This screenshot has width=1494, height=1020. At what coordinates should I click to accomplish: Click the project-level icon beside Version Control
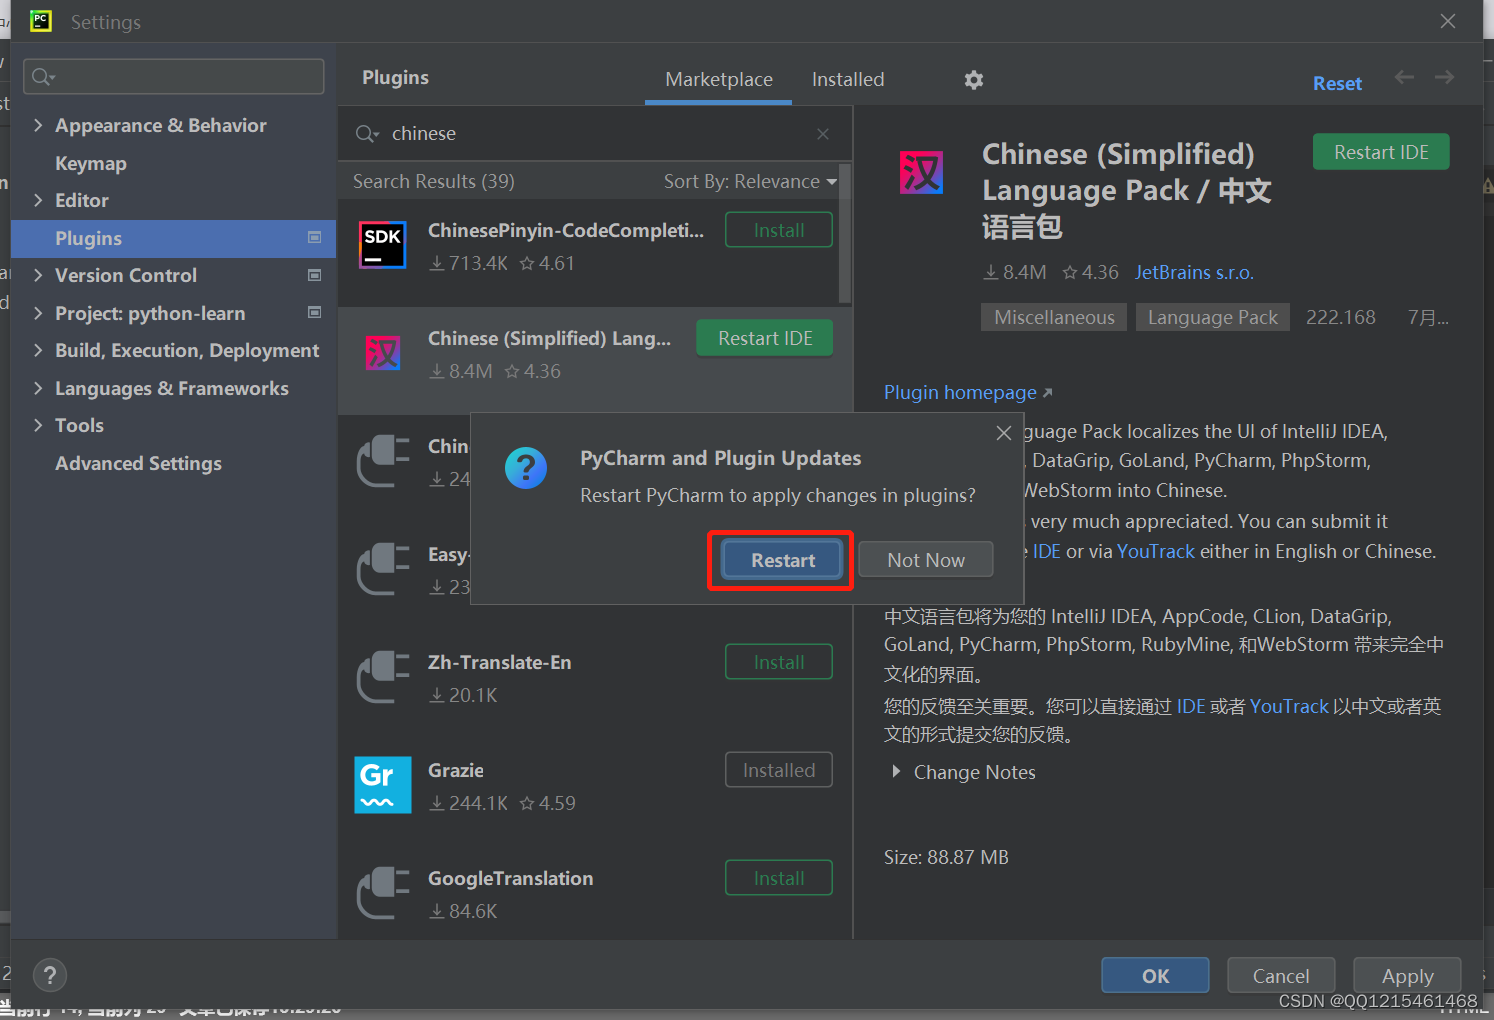pyautogui.click(x=315, y=275)
